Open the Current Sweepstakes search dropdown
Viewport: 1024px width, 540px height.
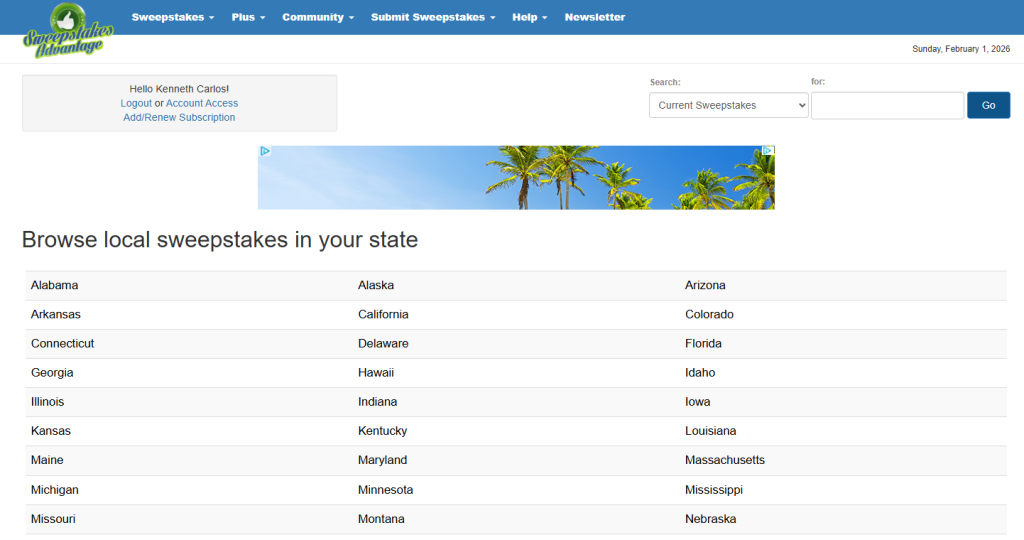pyautogui.click(x=728, y=105)
